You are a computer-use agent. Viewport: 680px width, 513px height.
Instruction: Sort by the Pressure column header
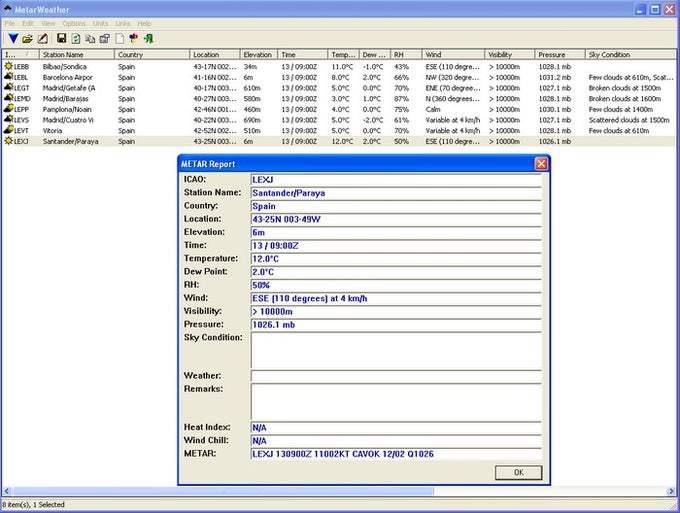click(560, 55)
